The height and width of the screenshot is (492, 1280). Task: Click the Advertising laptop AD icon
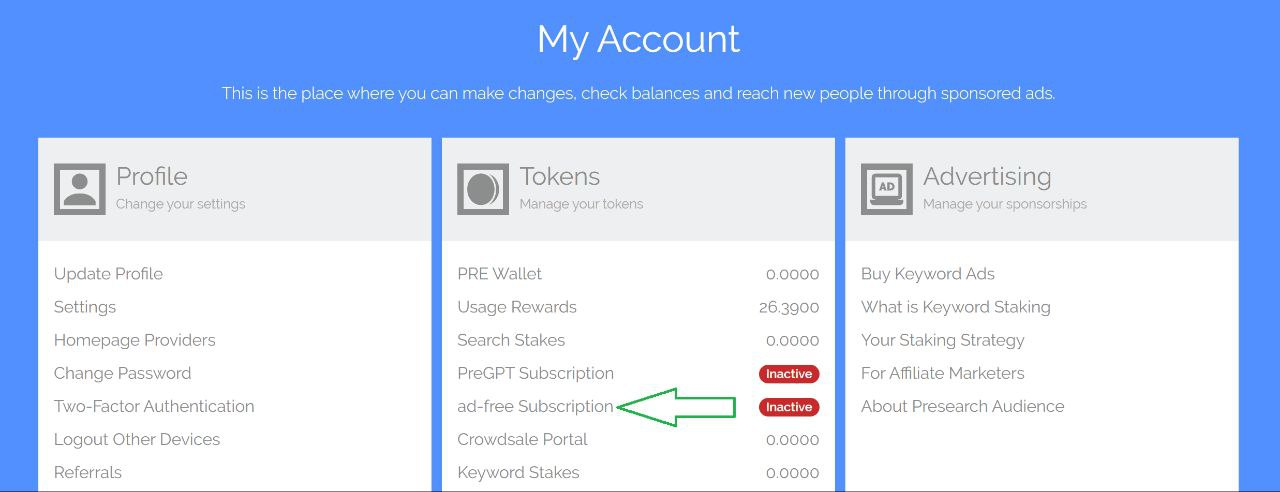887,189
